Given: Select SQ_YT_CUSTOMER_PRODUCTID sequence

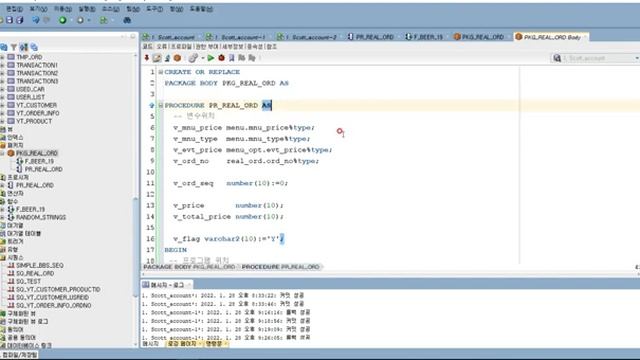Looking at the screenshot, I should [x=58, y=290].
